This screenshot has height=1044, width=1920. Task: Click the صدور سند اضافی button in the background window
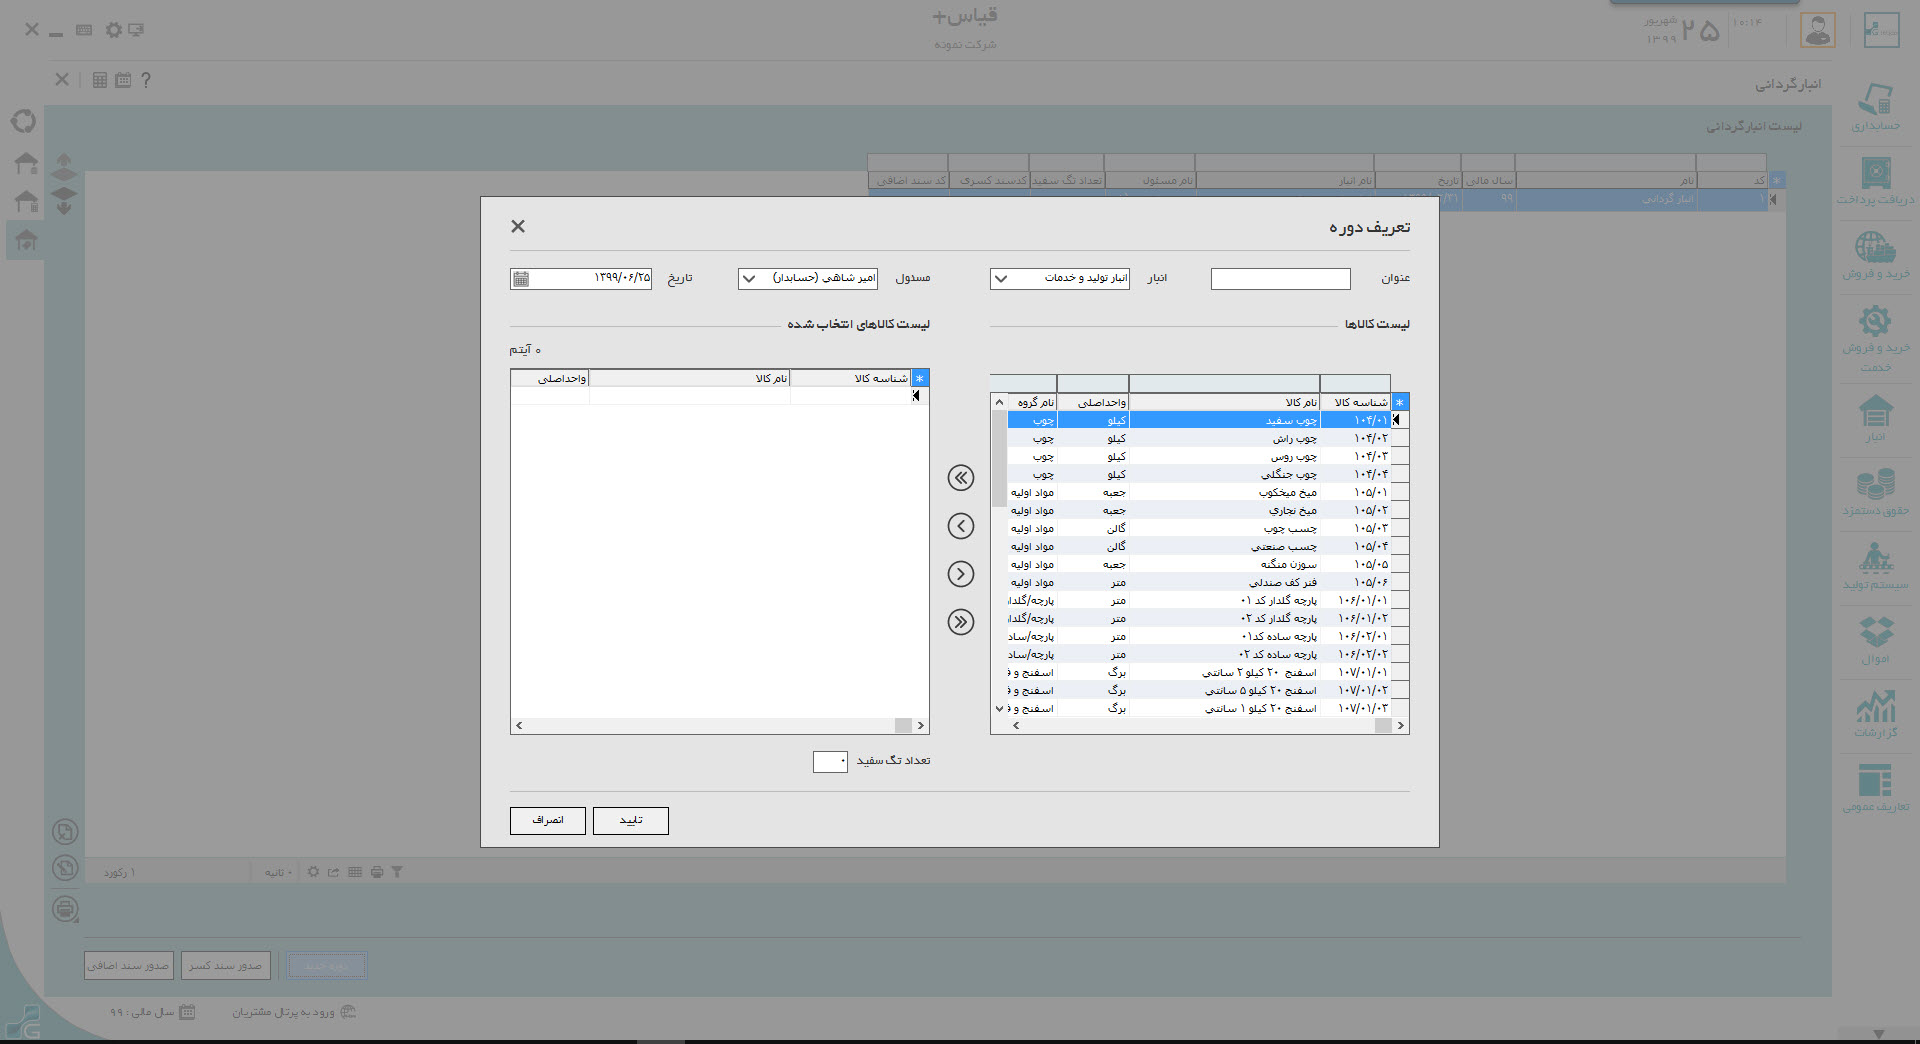coord(129,965)
